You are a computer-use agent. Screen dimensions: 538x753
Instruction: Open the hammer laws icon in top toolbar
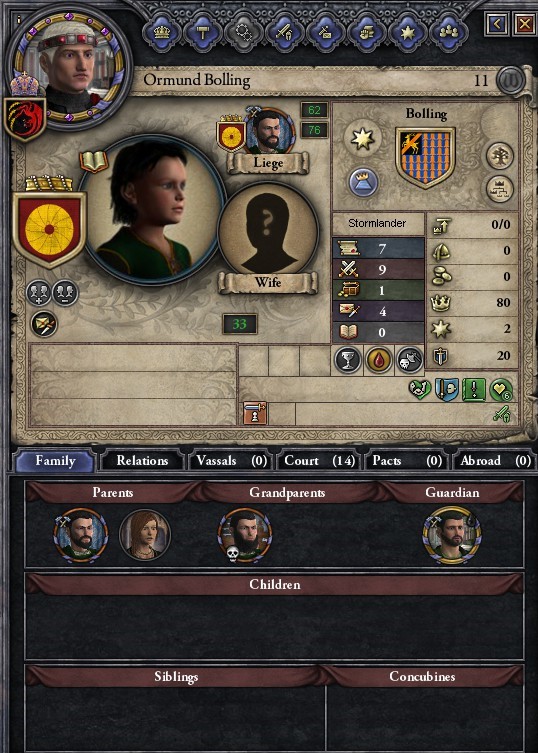click(x=203, y=32)
